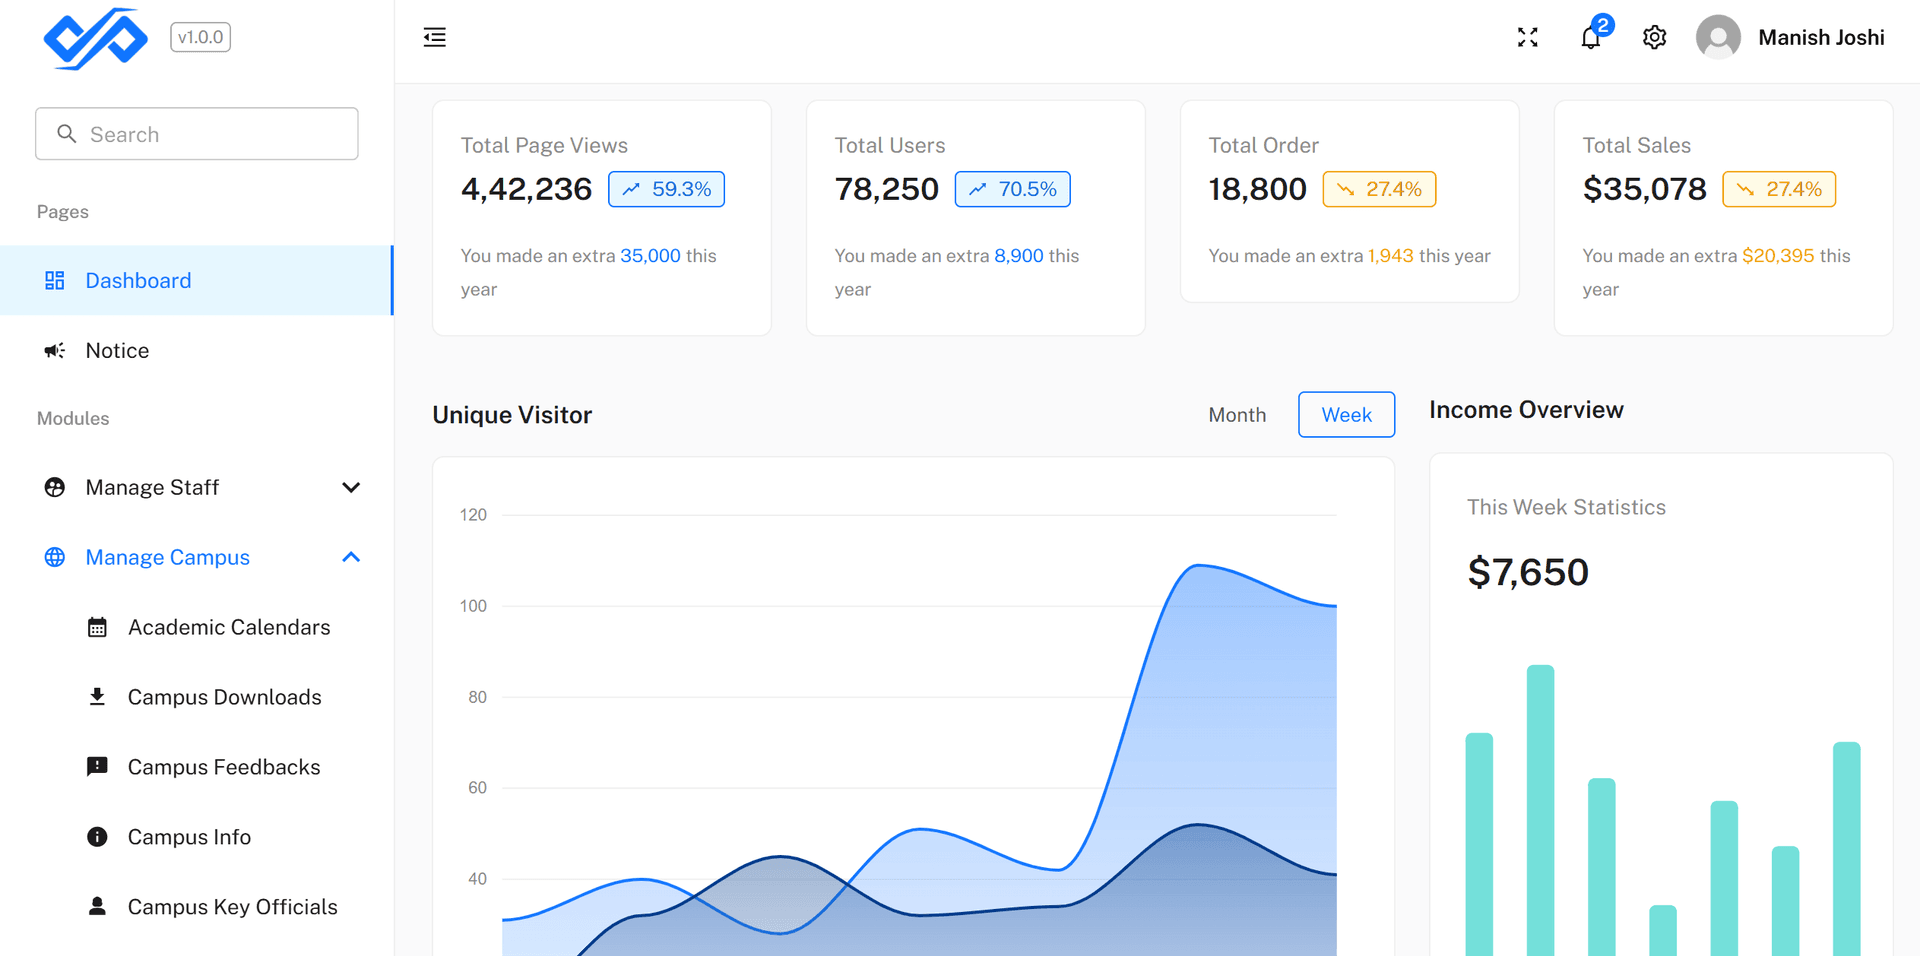1920x956 pixels.
Task: Click the 78,250 total users number
Action: [886, 189]
